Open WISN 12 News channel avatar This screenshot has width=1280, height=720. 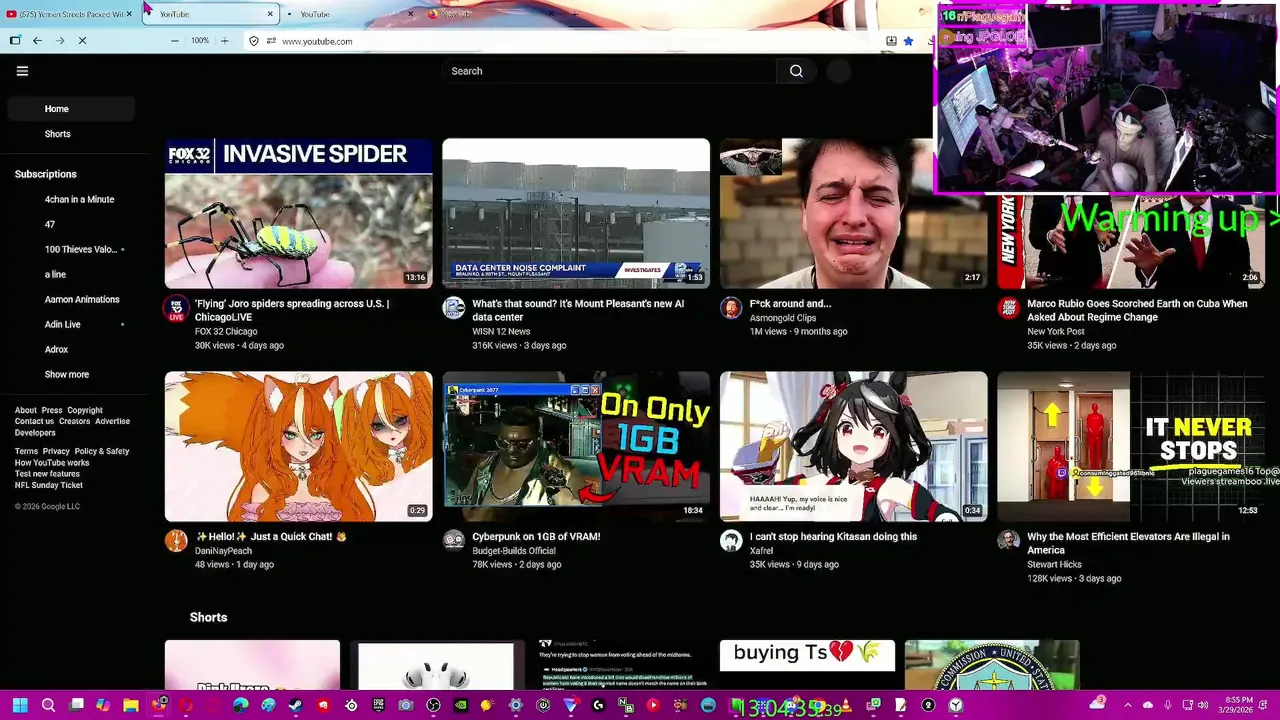(454, 308)
